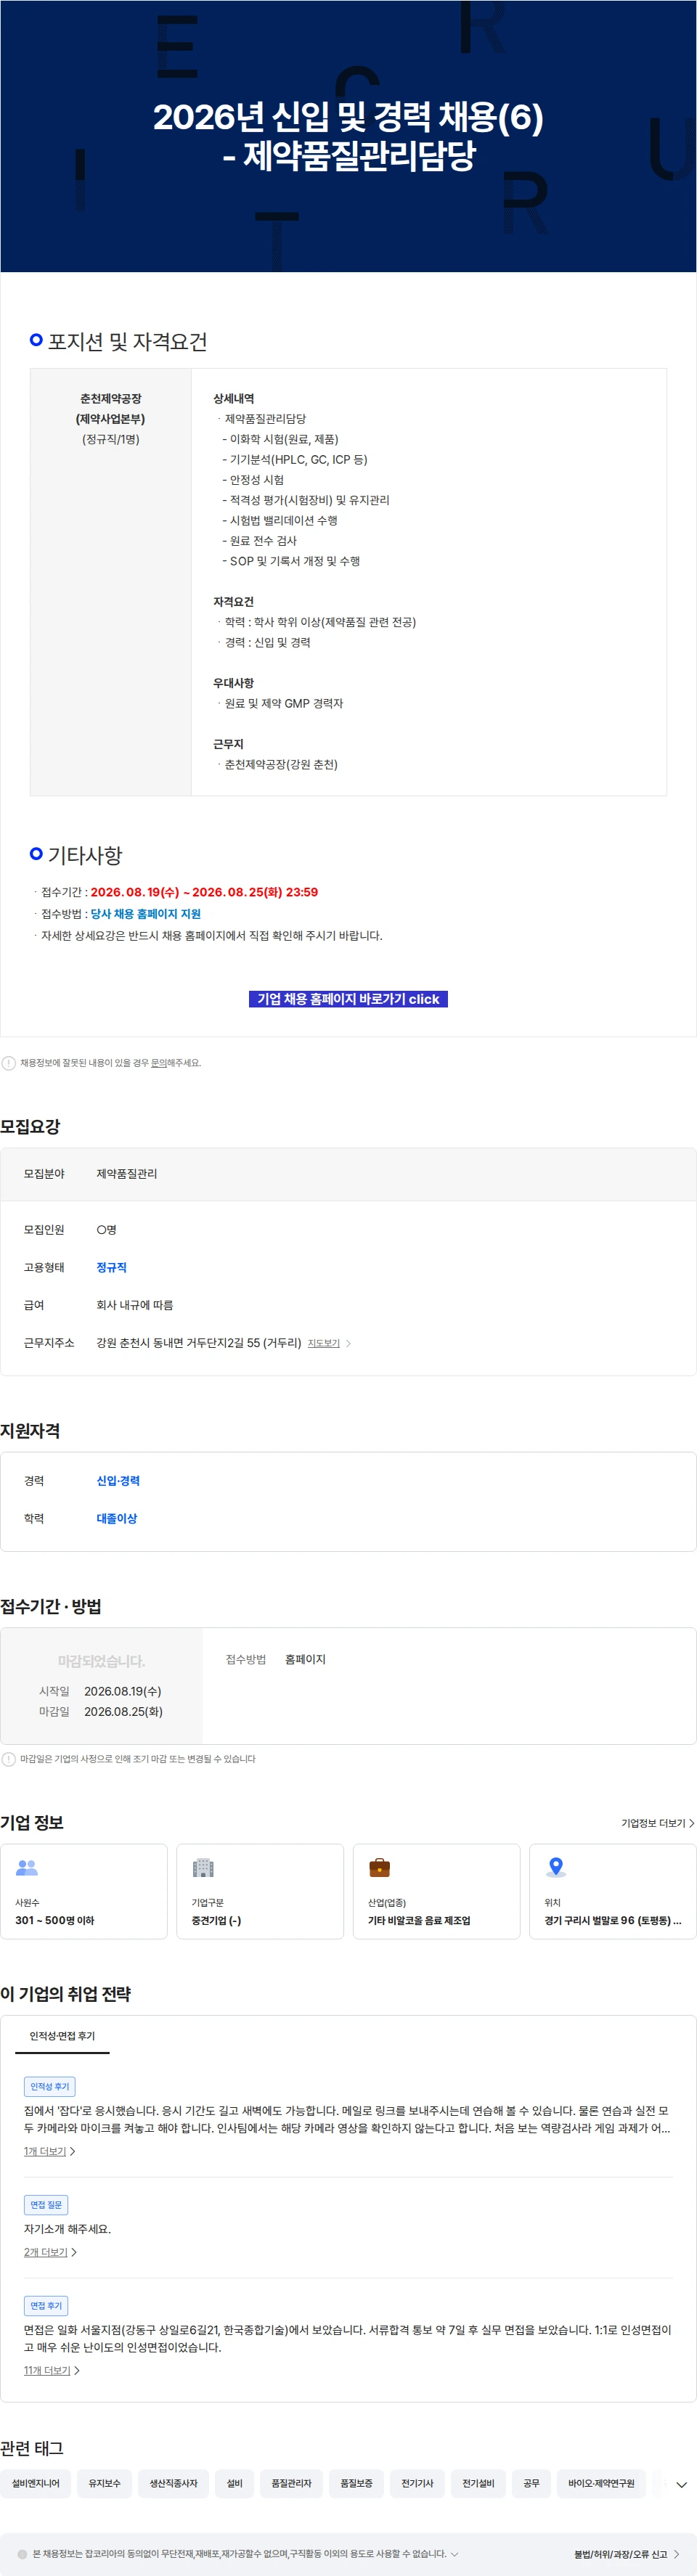Screen dimensions: 697x2576
Task: Click the 강원 춘천시 동내면 거두단지2길 55 address
Action: (x=199, y=1343)
